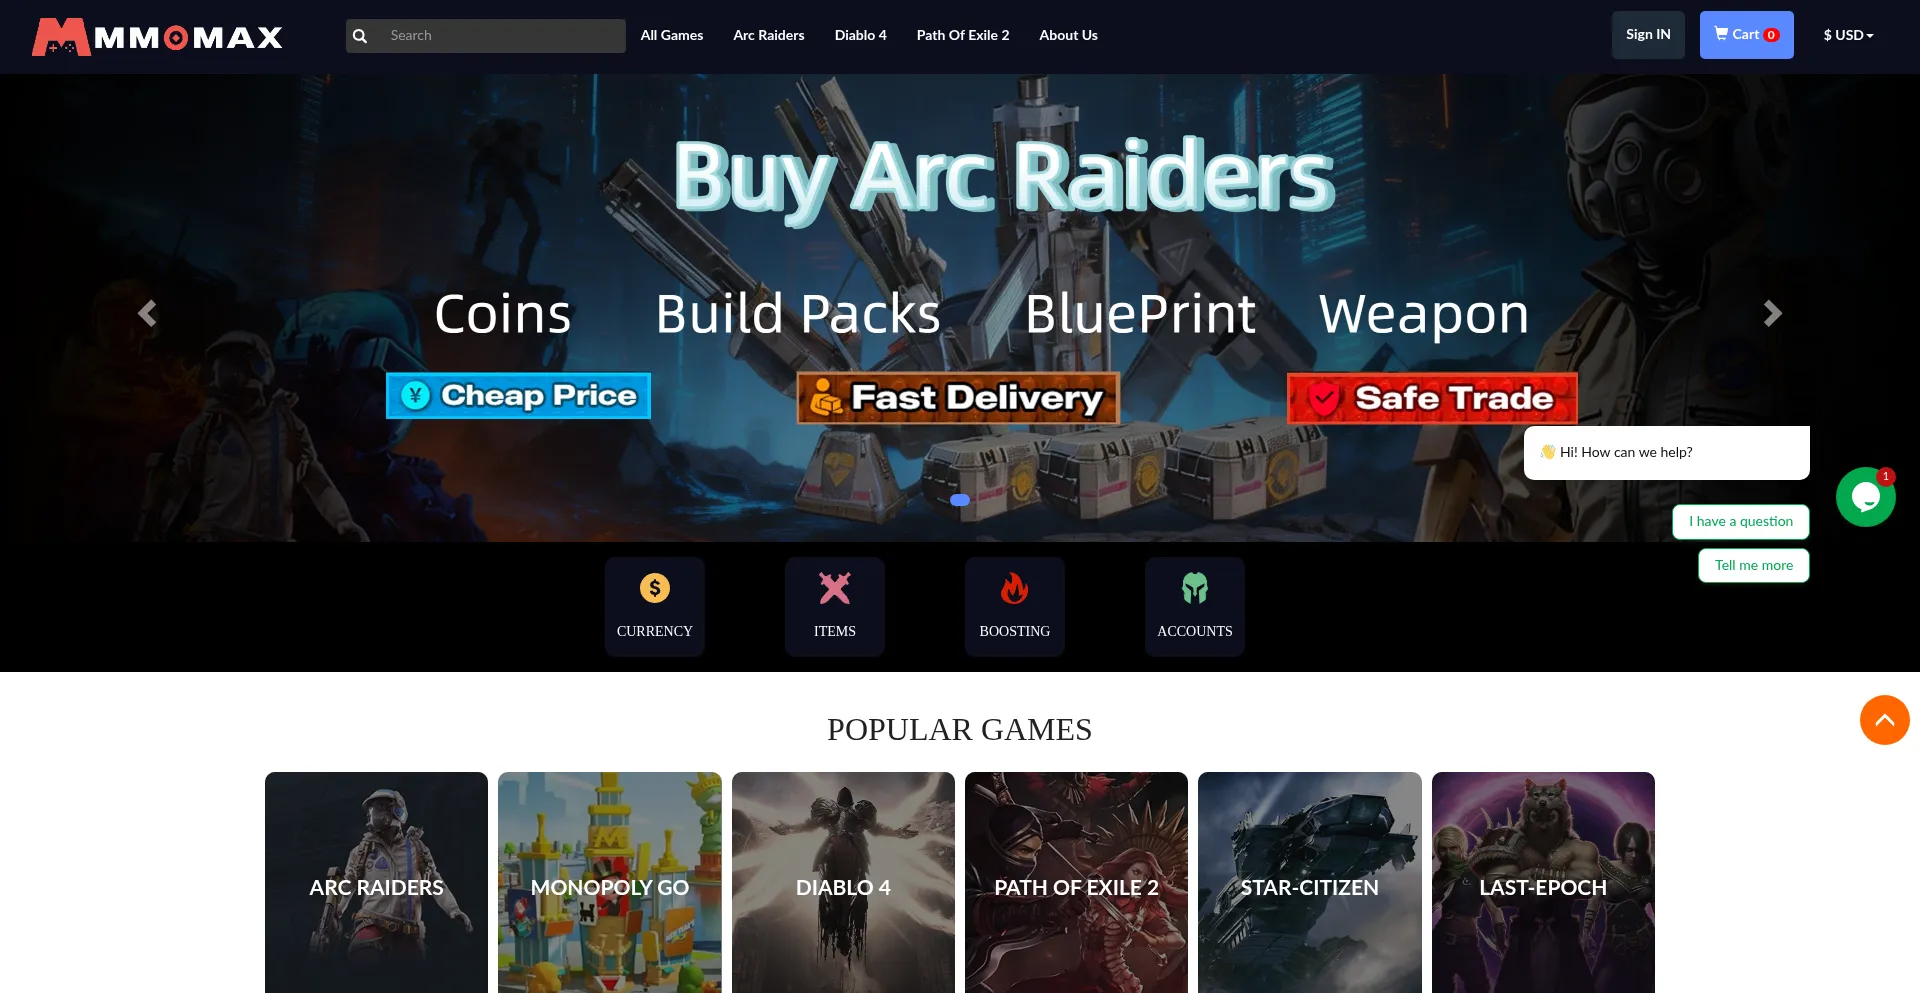Viewport: 1920px width, 993px height.
Task: Click the orange back-to-top arrow
Action: [1885, 720]
